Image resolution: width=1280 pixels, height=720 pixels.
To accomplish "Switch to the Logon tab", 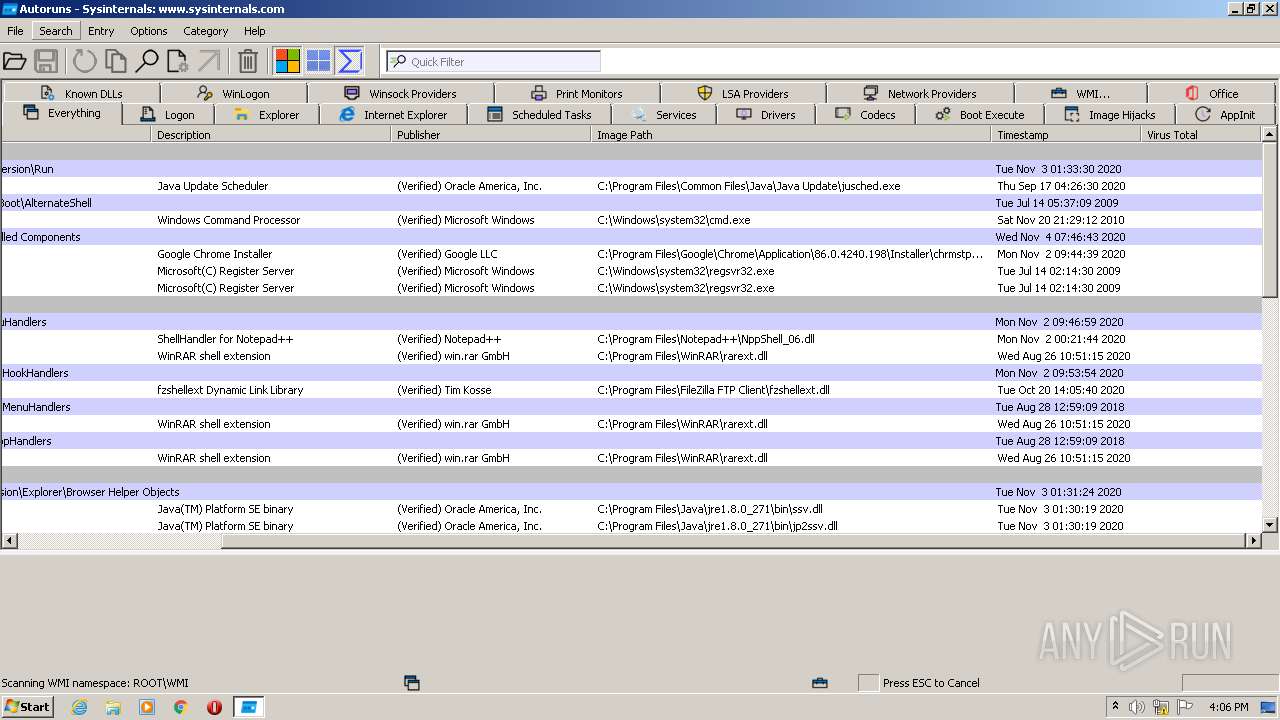I will tap(168, 115).
